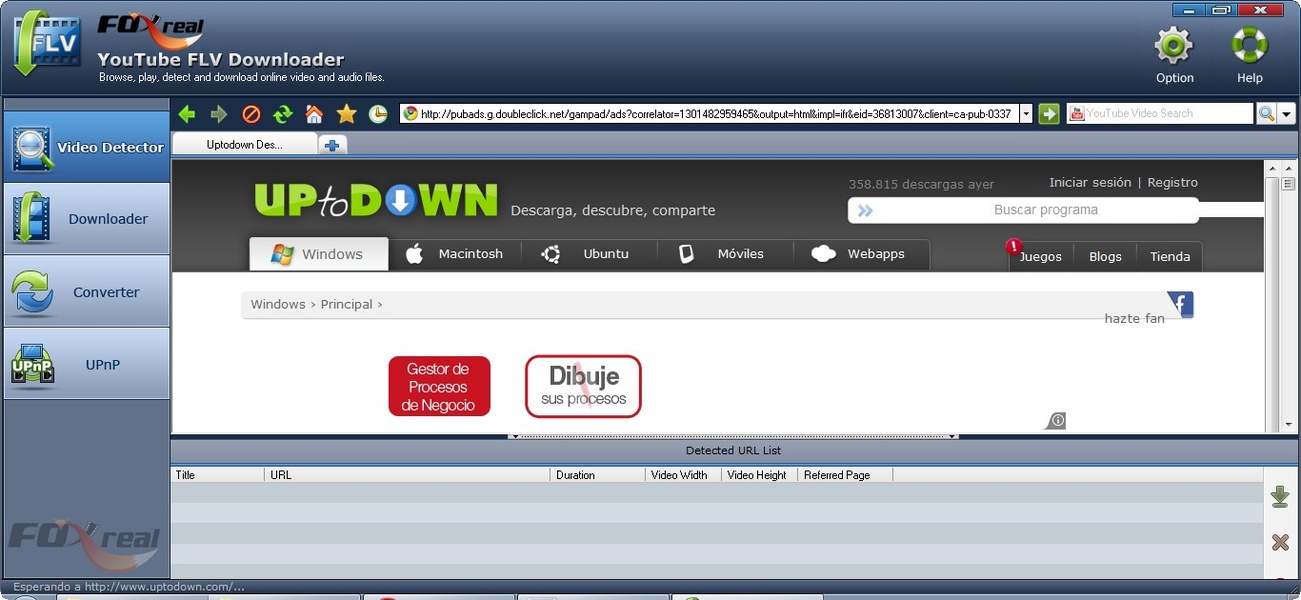
Task: Click the ad info icon below banner
Action: 1057,421
